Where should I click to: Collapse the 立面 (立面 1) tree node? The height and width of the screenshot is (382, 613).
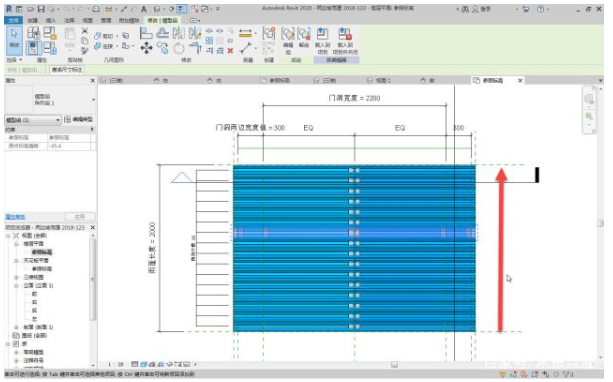(x=16, y=285)
